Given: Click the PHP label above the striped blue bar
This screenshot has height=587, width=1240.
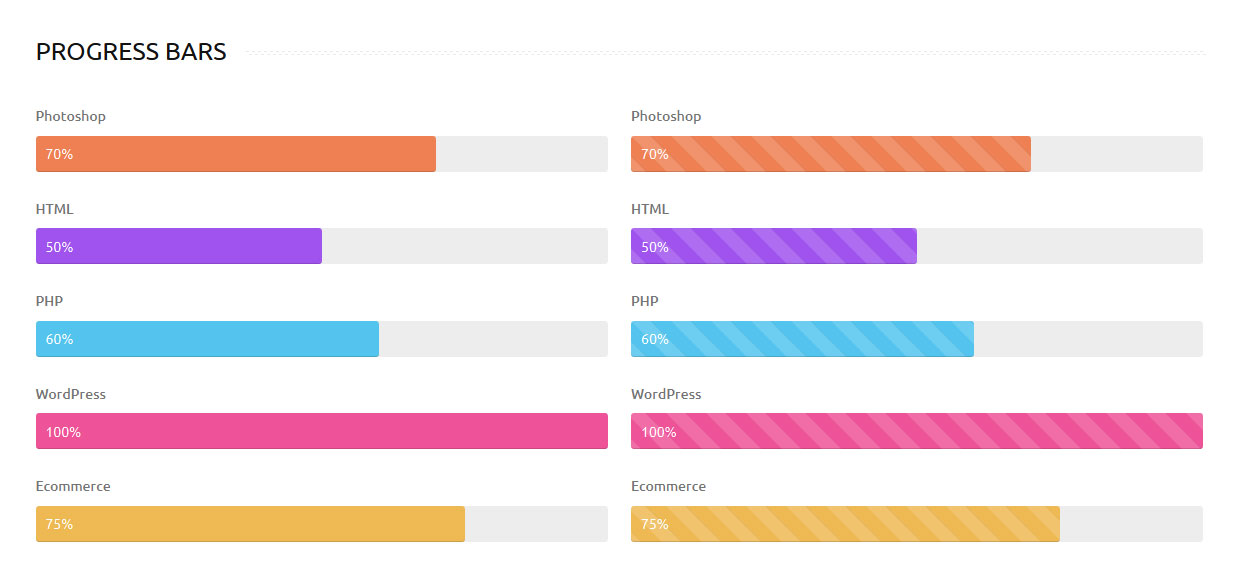Looking at the screenshot, I should tap(645, 301).
